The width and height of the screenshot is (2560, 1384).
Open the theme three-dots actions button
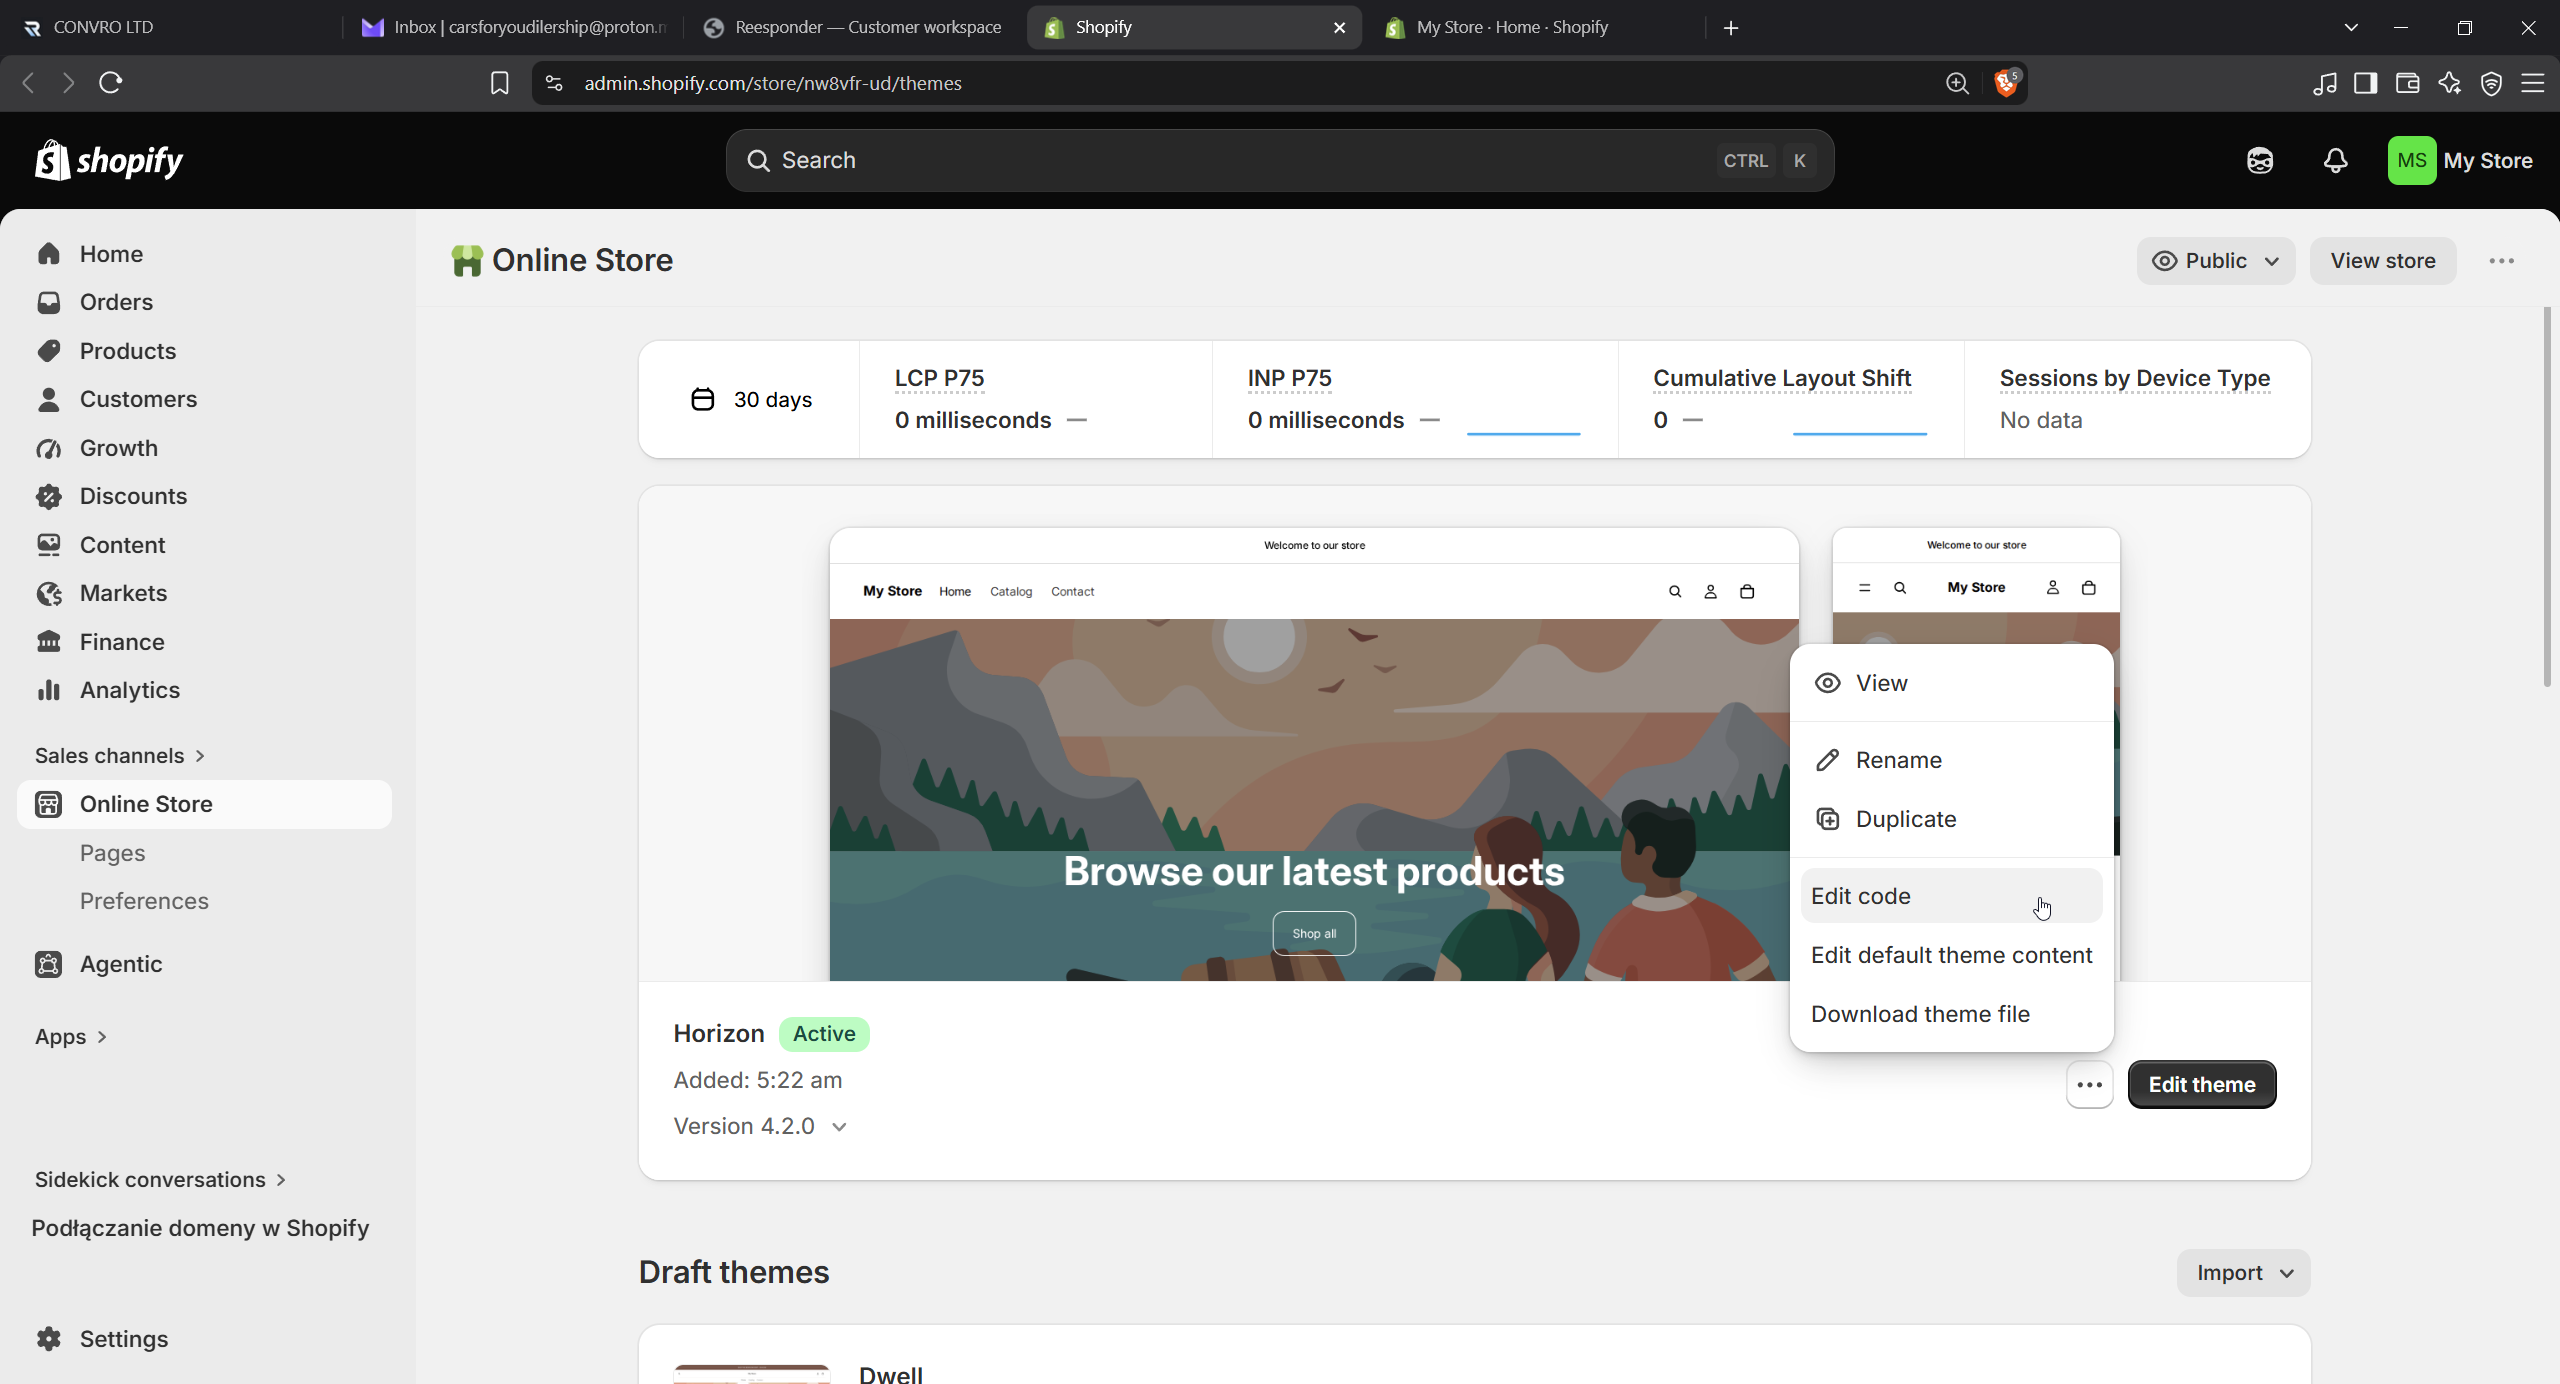pos(2089,1085)
